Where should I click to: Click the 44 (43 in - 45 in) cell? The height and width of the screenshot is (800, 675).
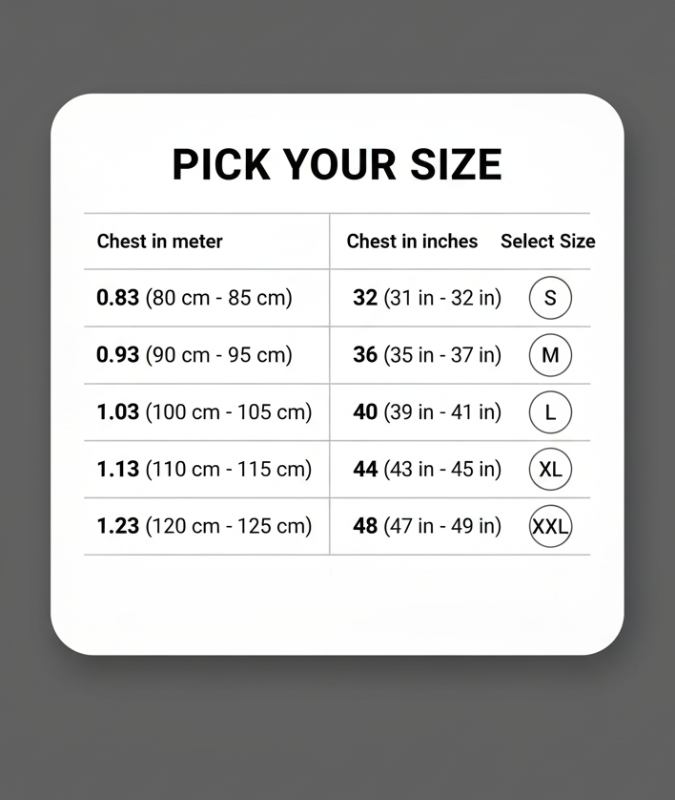(x=427, y=469)
